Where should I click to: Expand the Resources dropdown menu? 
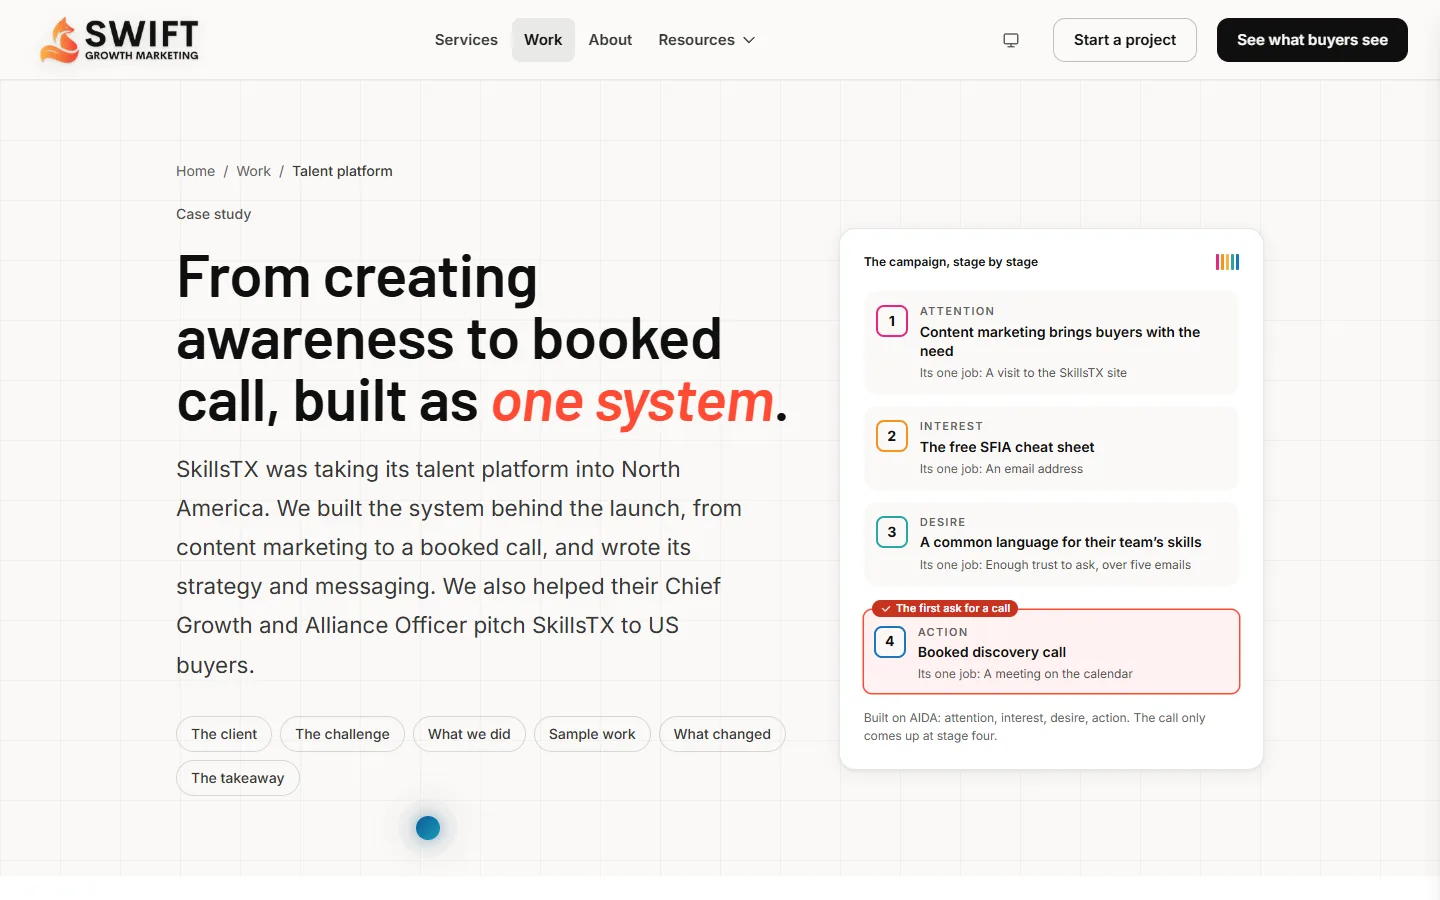(x=706, y=40)
